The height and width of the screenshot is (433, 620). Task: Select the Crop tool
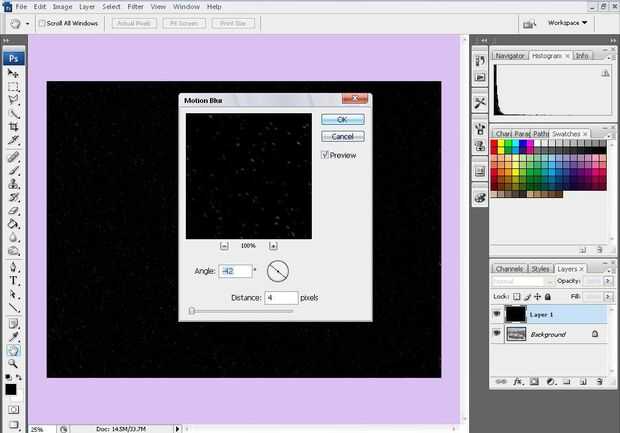[x=13, y=127]
